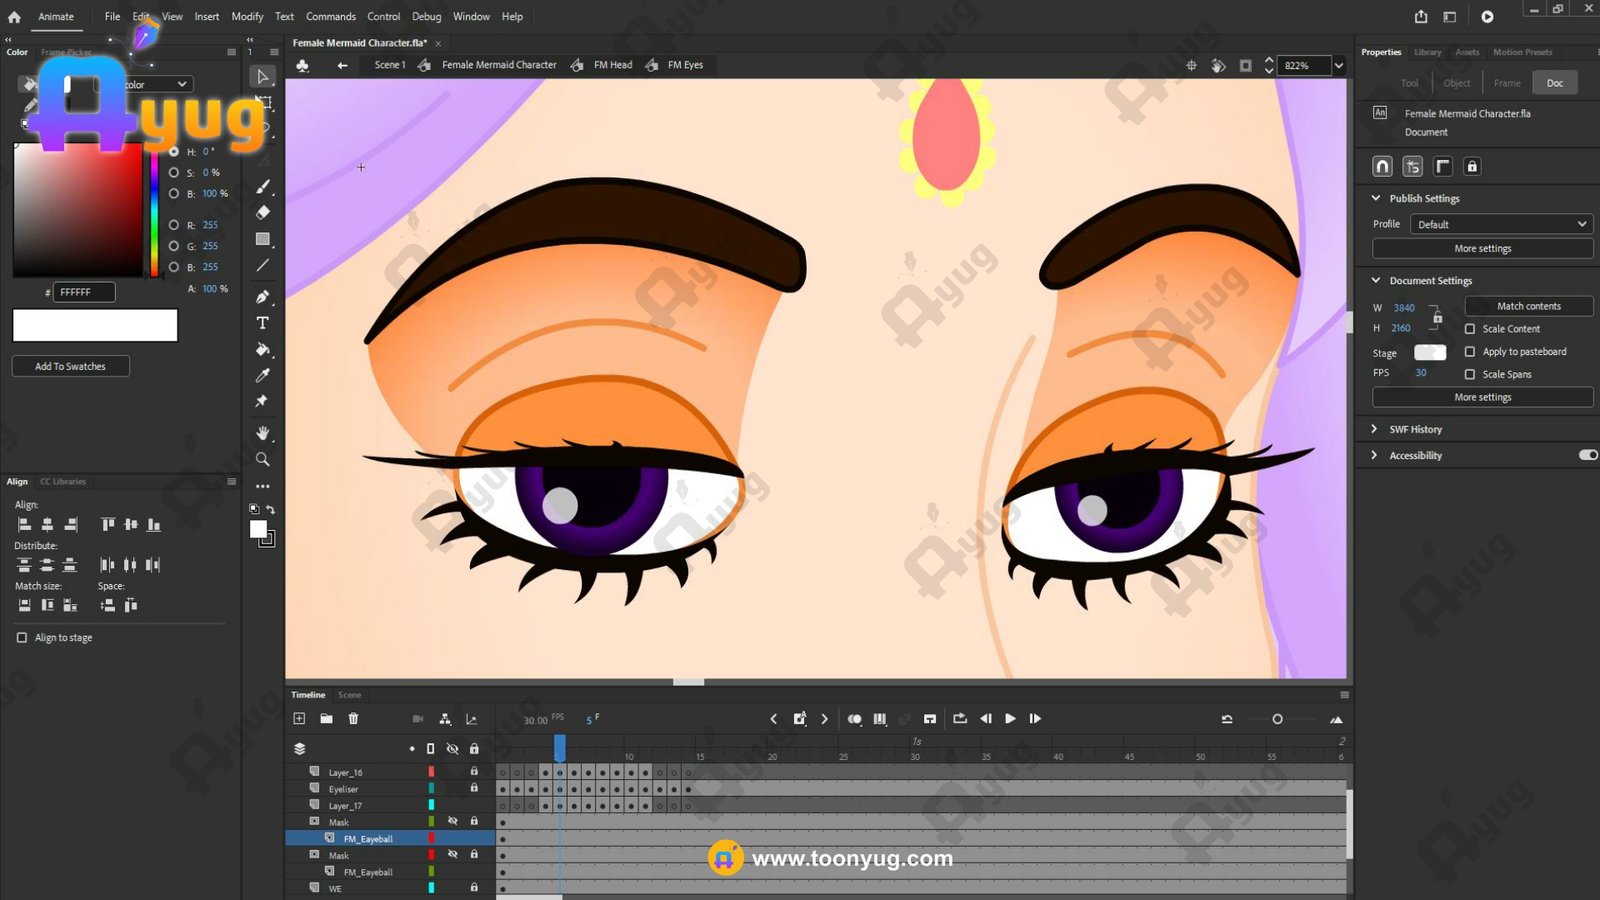Pick the Paint Bucket tool
1600x900 pixels.
tap(262, 349)
